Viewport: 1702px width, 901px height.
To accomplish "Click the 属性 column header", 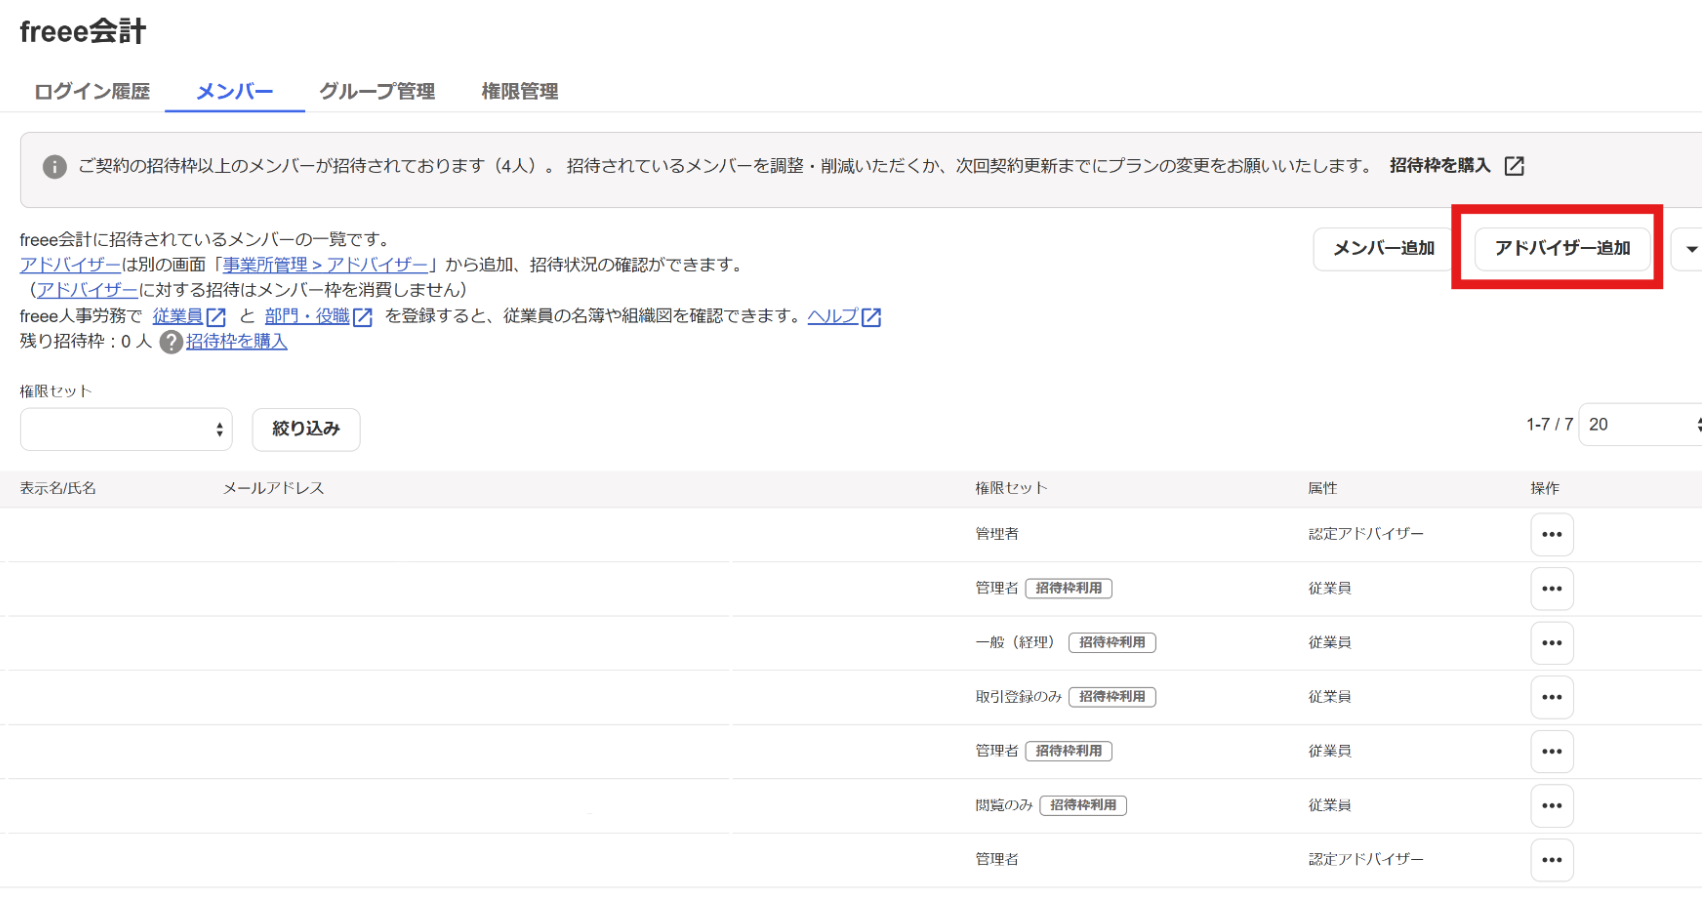I will coord(1322,488).
